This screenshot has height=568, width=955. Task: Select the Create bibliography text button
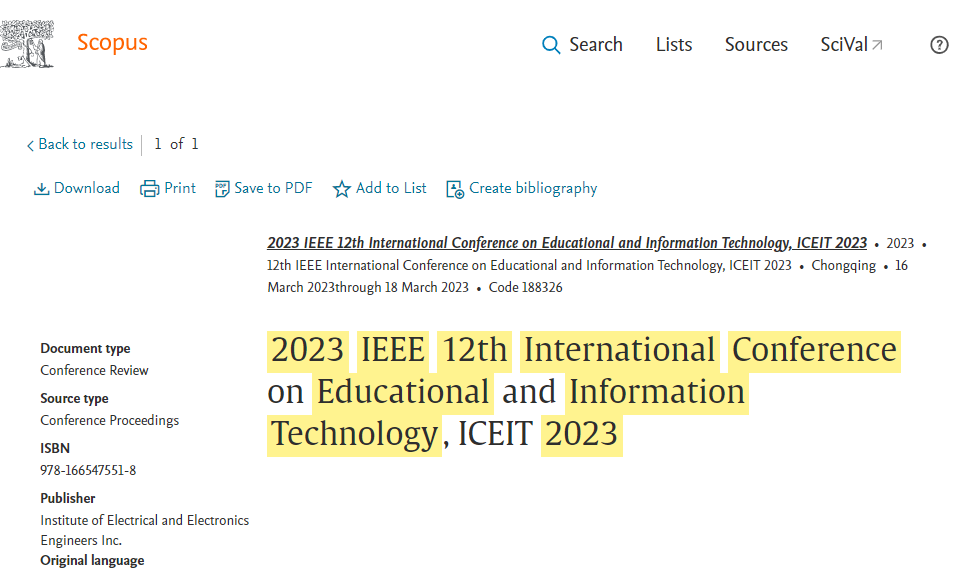click(x=533, y=188)
